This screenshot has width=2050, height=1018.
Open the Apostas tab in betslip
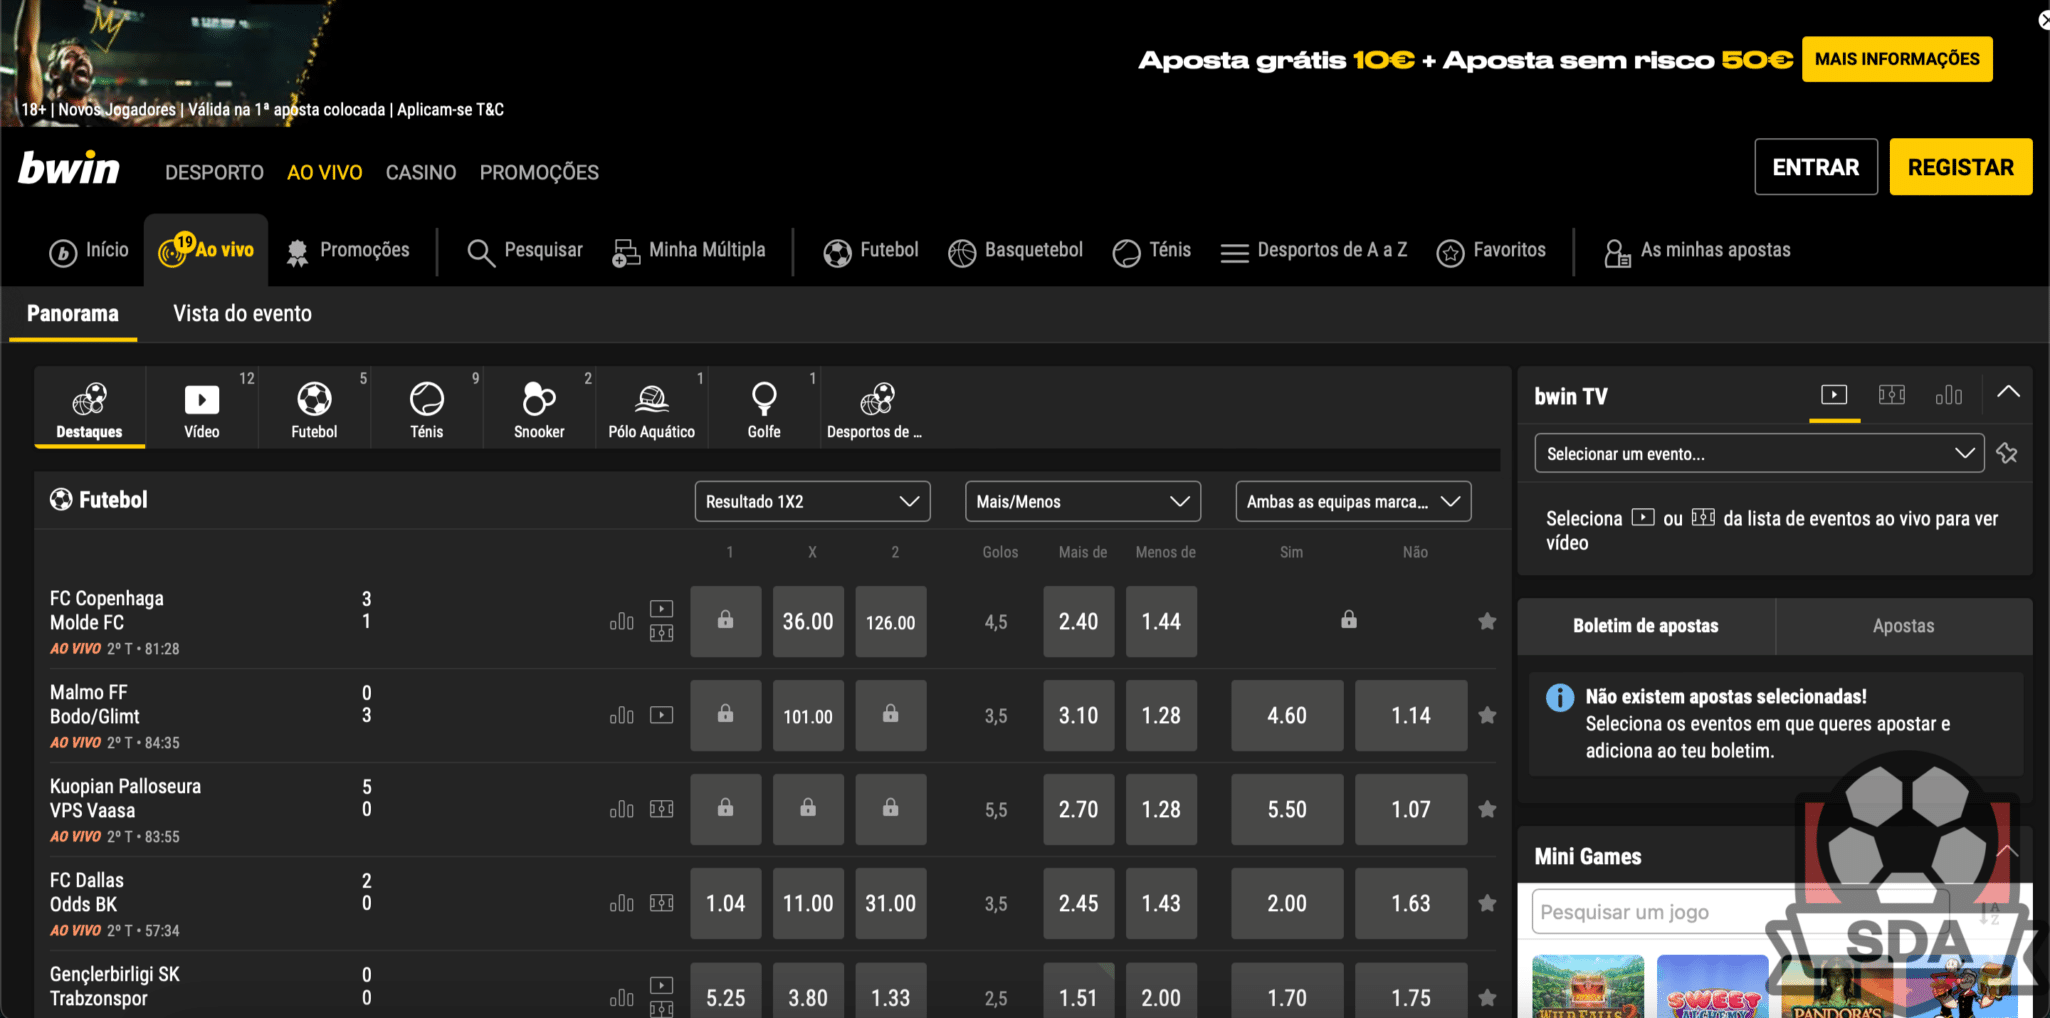pyautogui.click(x=1903, y=626)
